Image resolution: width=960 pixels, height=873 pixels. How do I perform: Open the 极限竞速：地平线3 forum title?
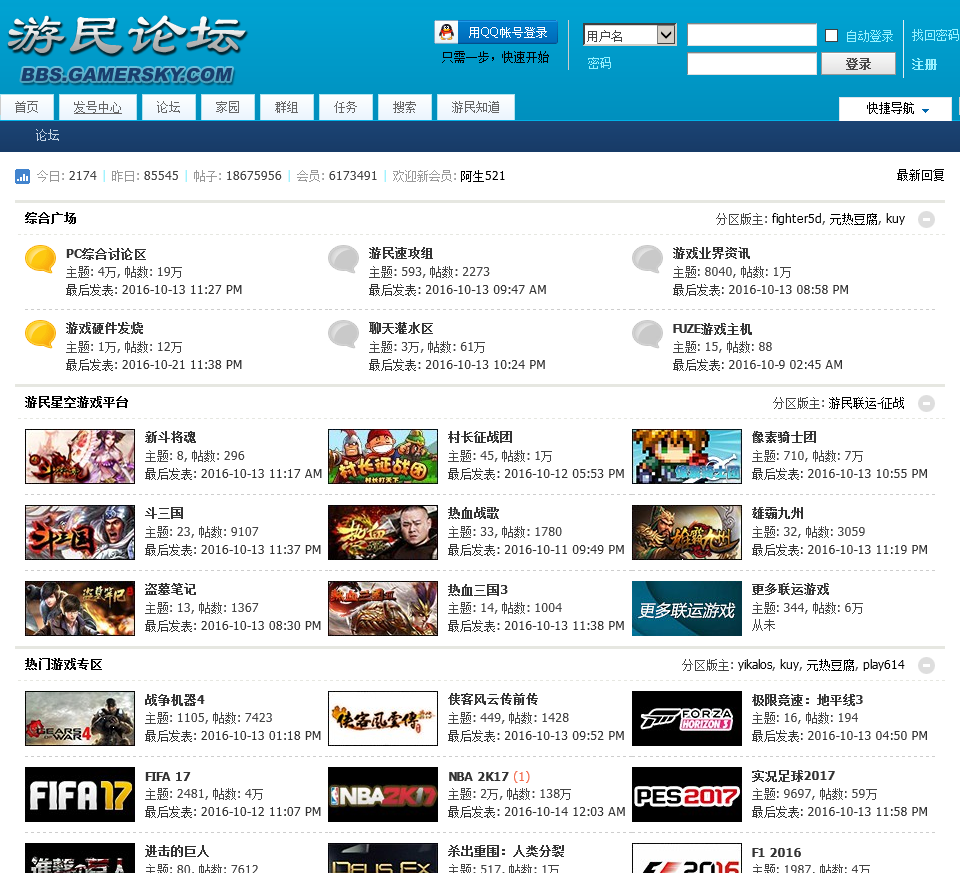pos(808,700)
